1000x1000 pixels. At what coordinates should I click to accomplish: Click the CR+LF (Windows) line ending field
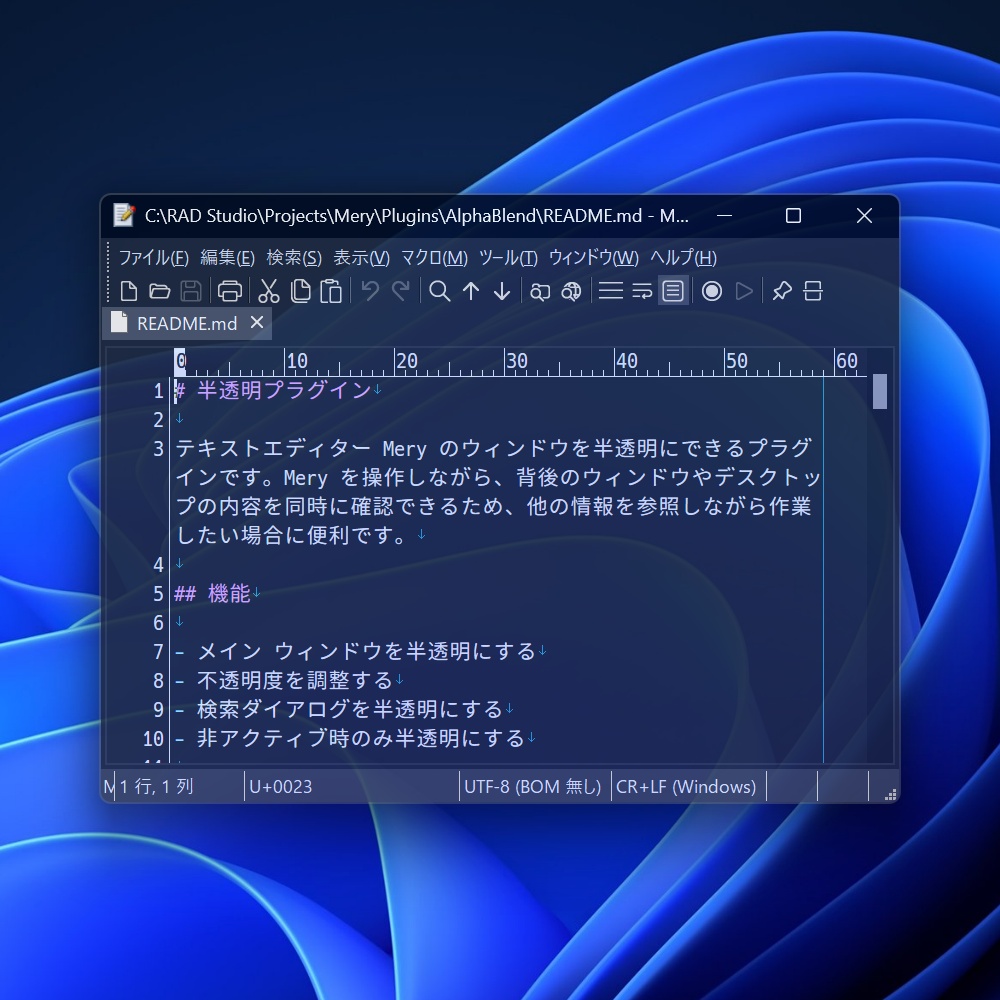pos(689,786)
